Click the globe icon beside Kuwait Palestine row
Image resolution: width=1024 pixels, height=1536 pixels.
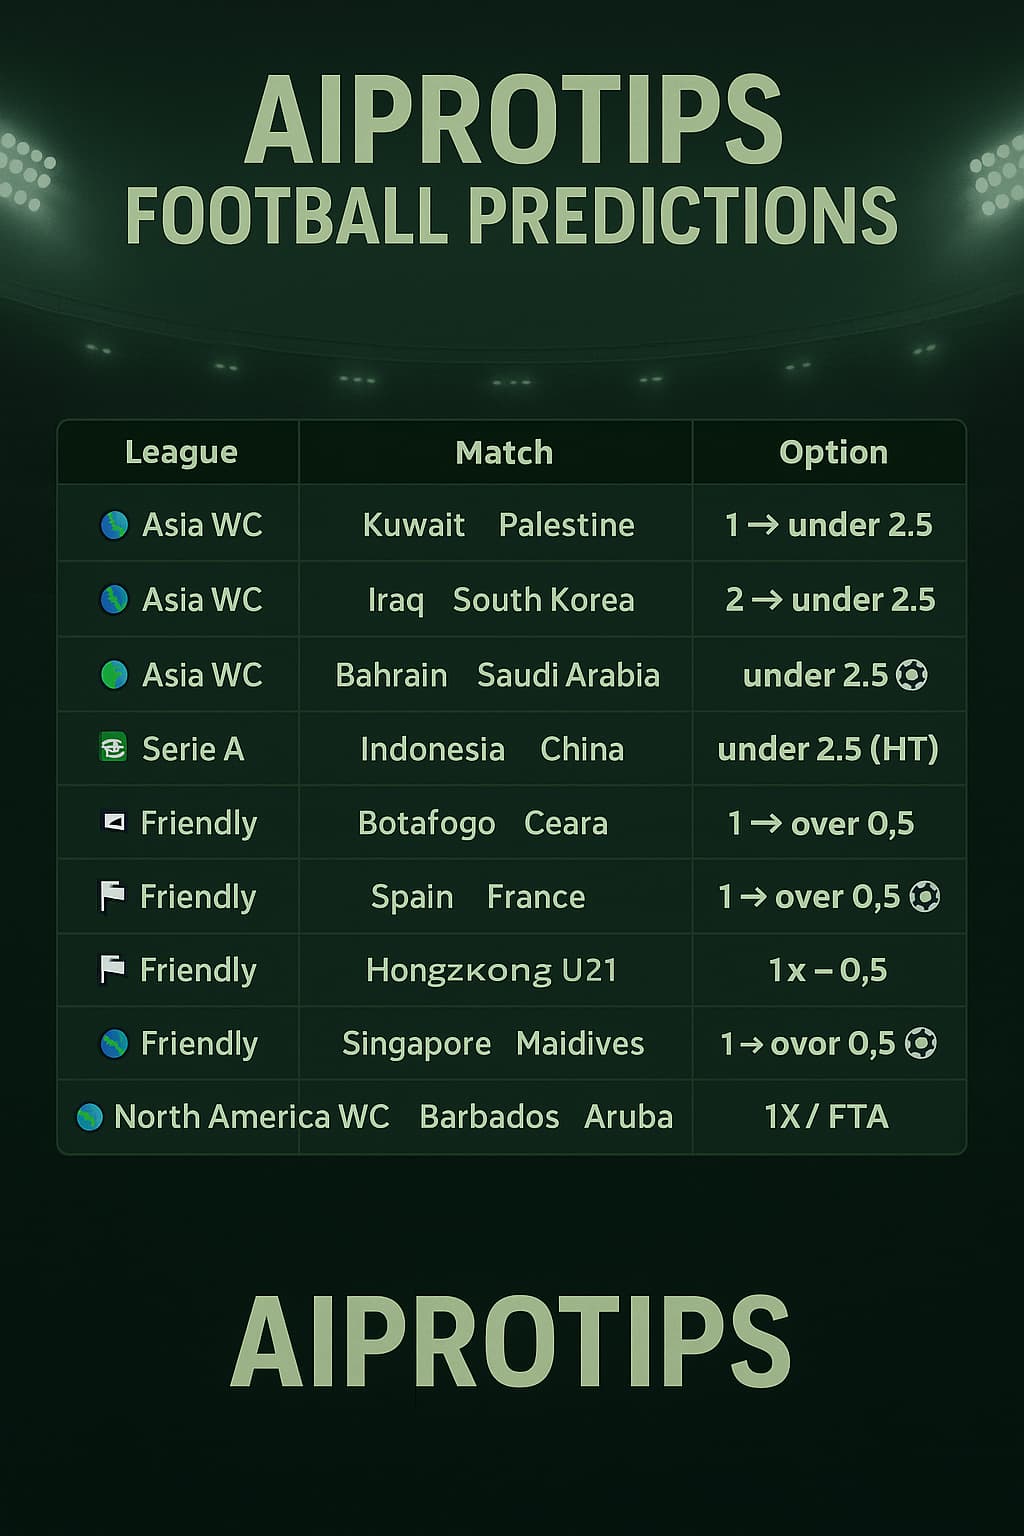coord(114,525)
